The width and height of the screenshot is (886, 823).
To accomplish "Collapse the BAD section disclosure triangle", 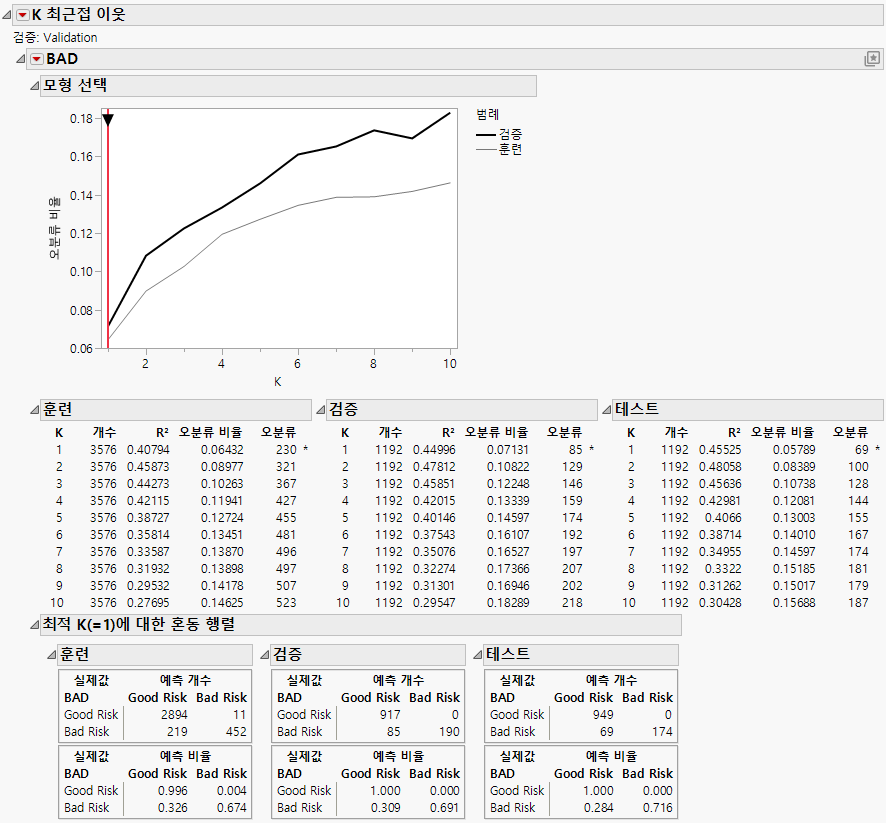I will click(21, 60).
